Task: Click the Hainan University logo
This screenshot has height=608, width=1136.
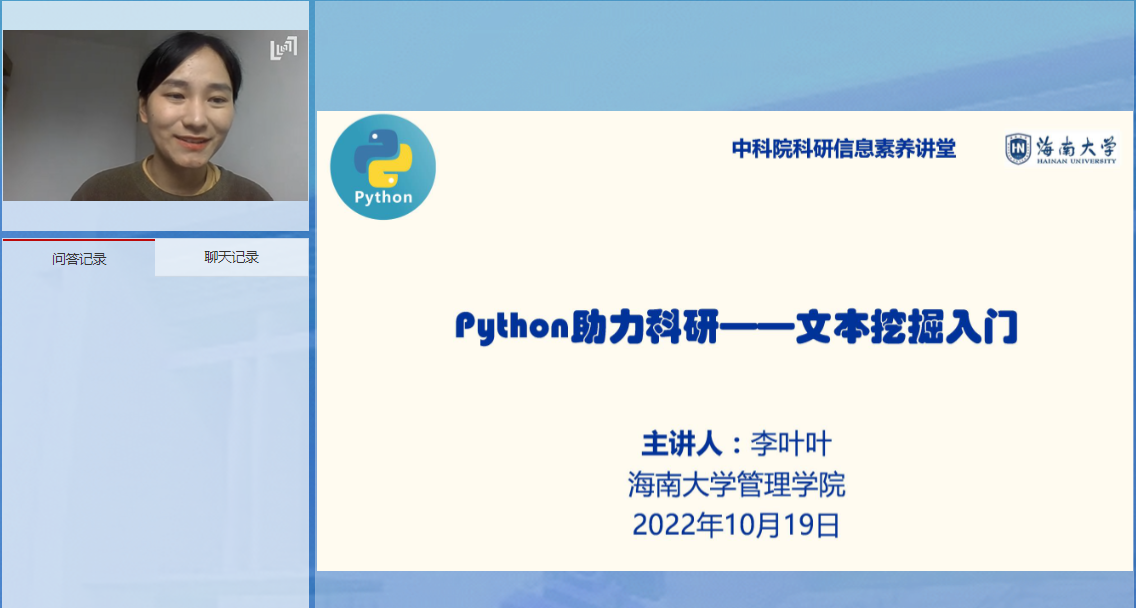Action: coord(1061,149)
